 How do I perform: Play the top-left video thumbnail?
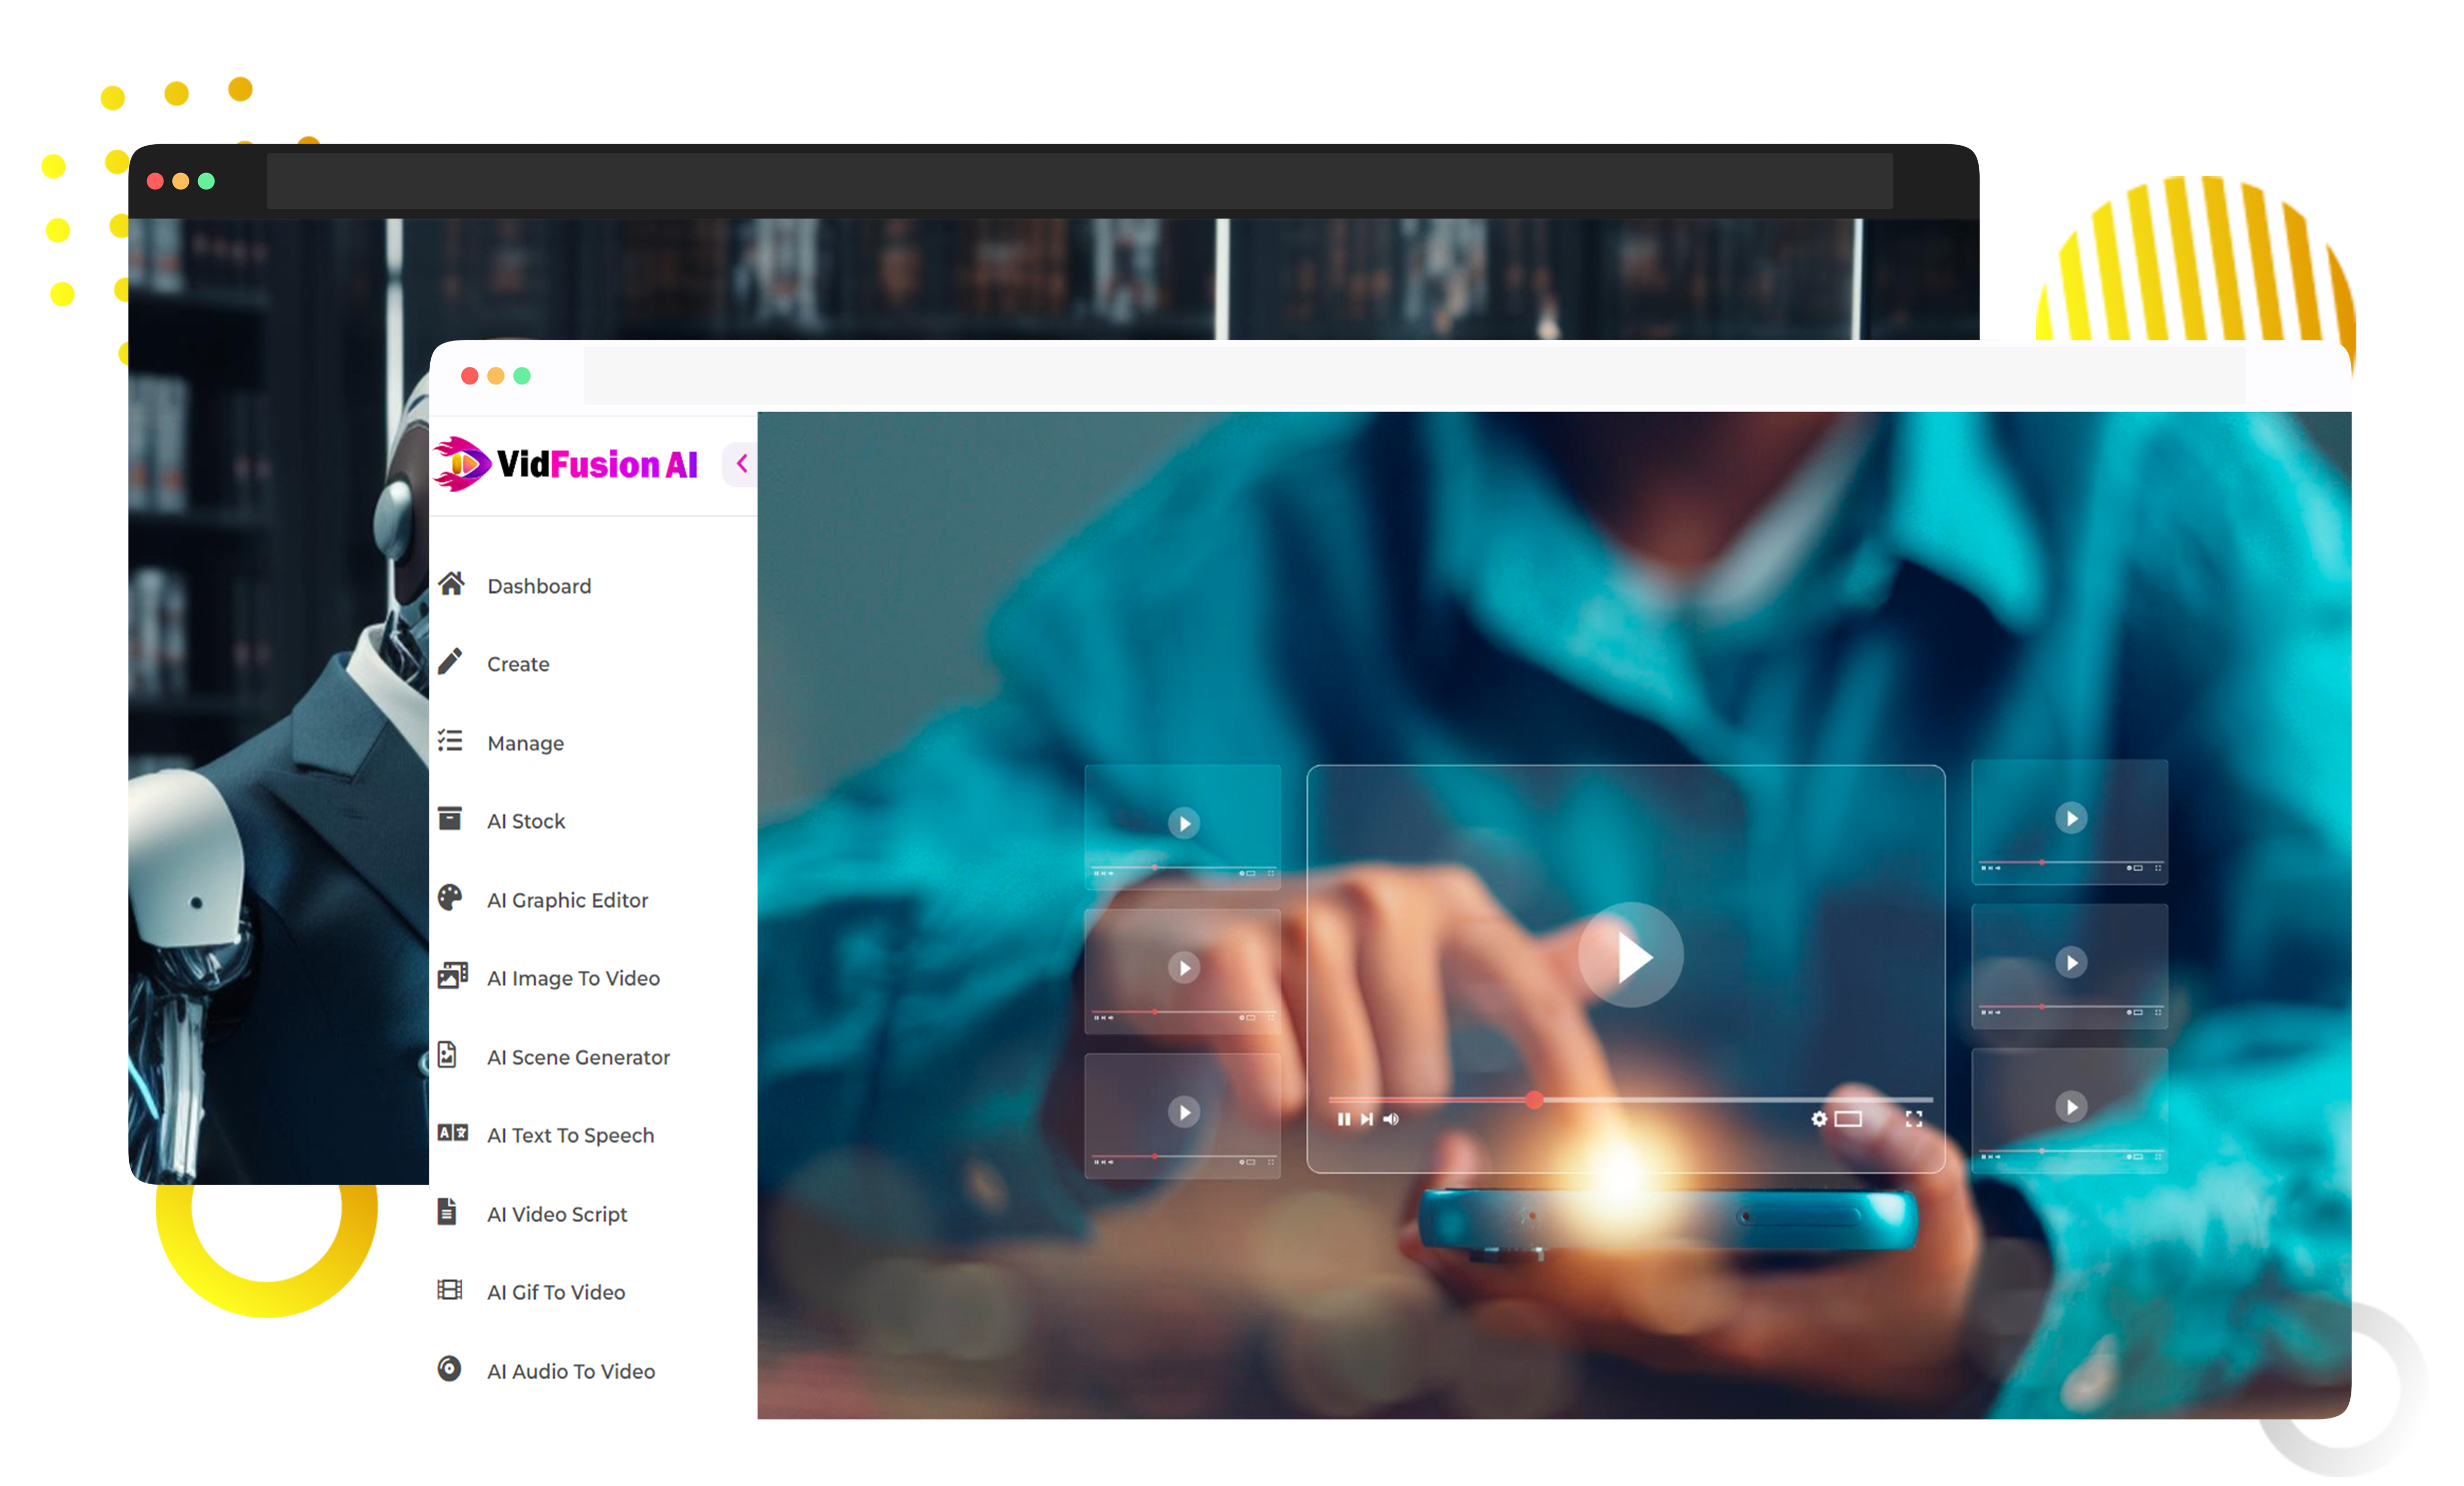pyautogui.click(x=1184, y=823)
